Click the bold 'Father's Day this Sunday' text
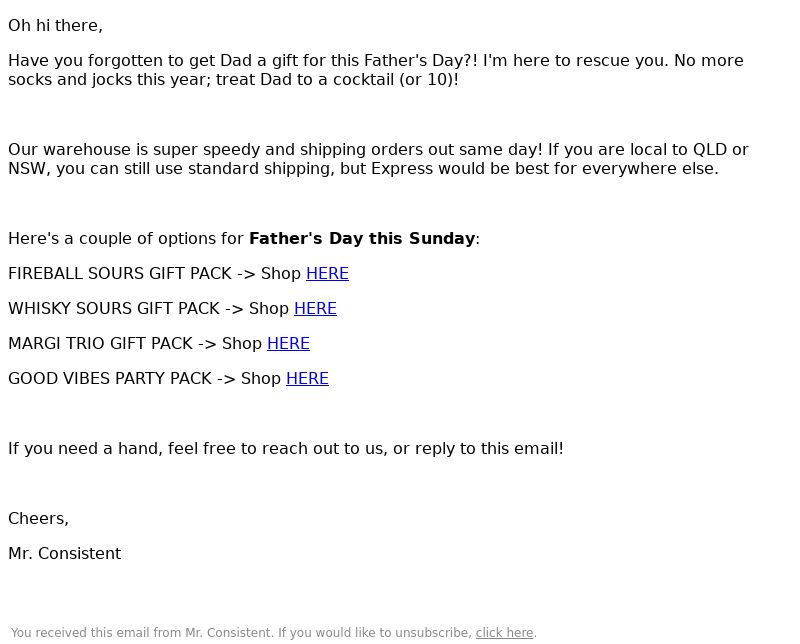 (x=362, y=238)
